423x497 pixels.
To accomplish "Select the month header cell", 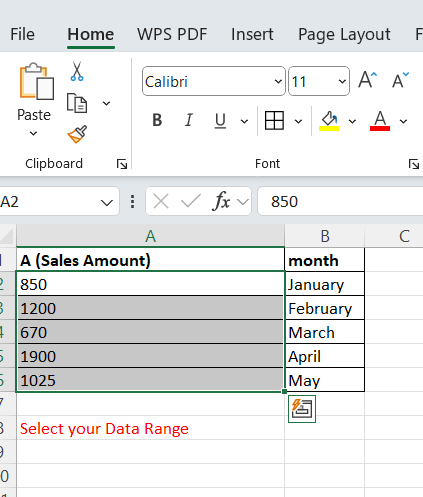I will 325,260.
